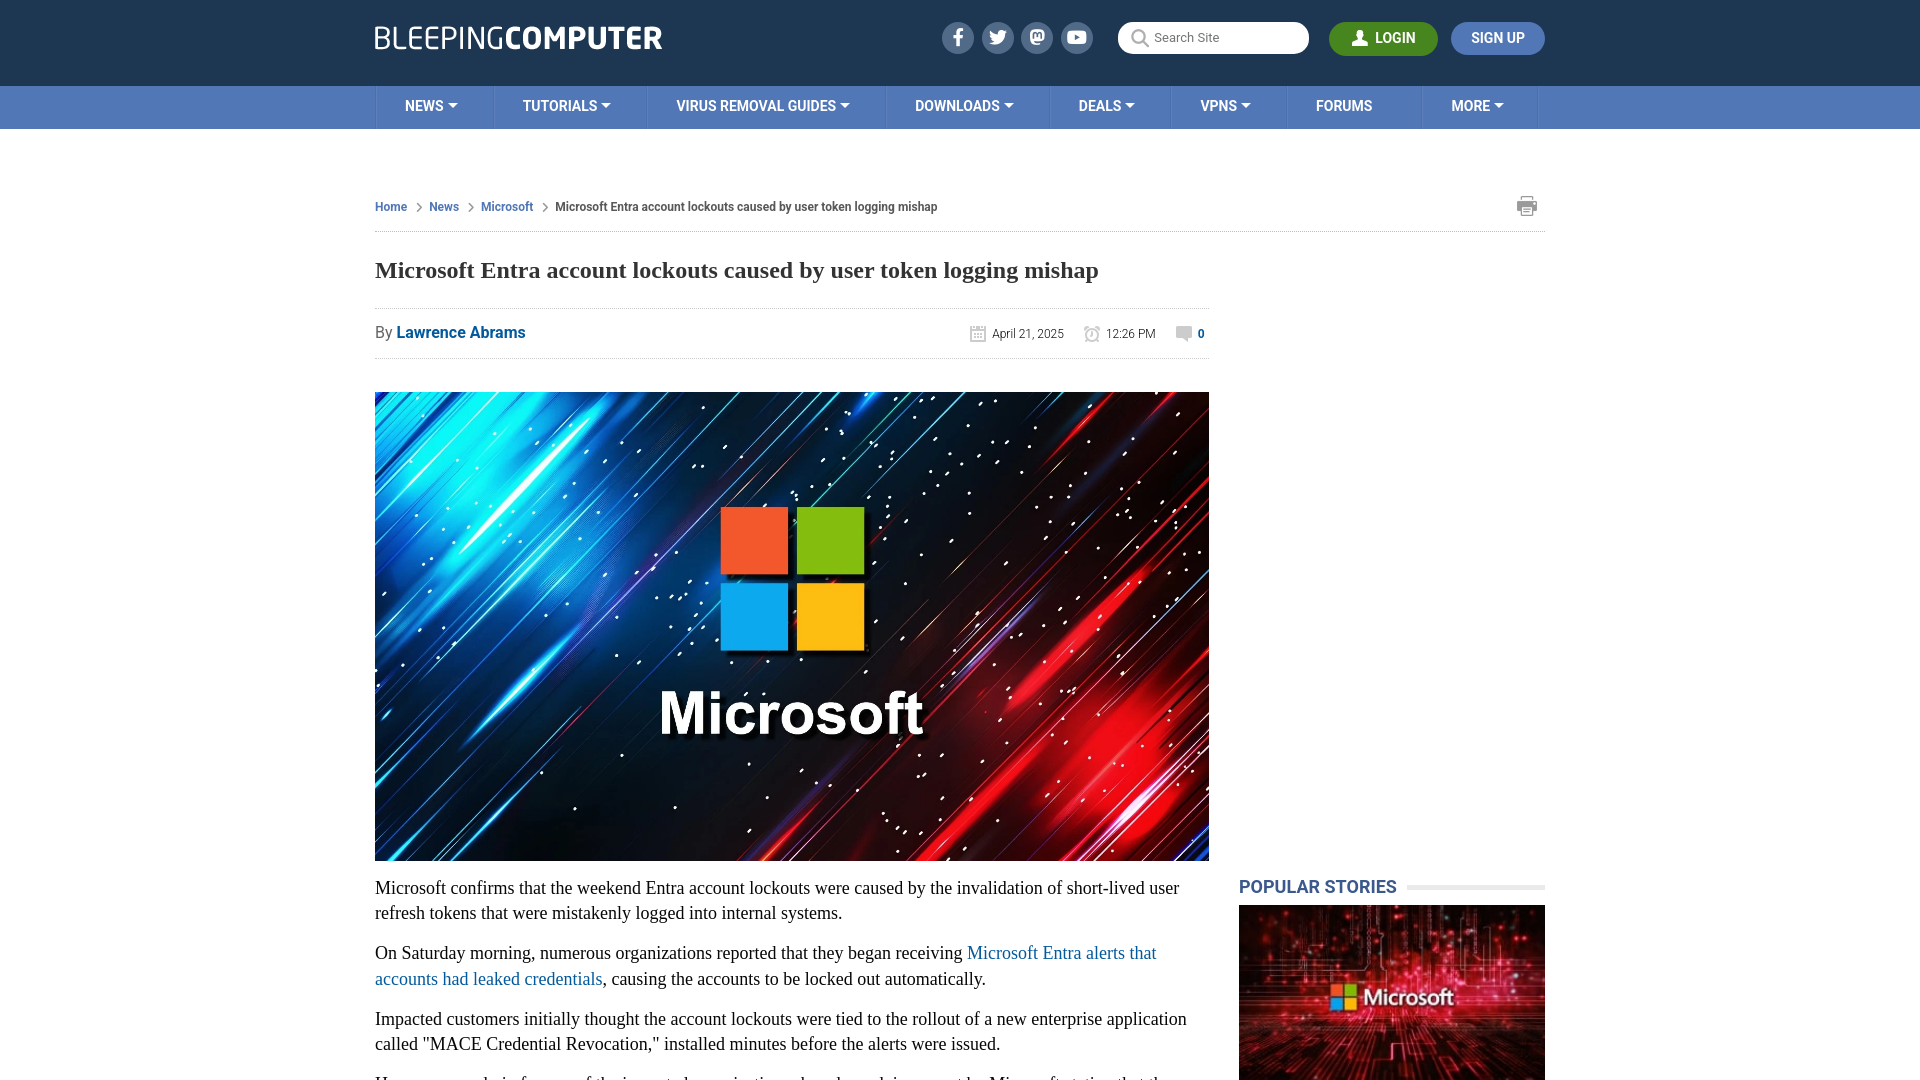Click the Microsoft article hero image

click(792, 626)
